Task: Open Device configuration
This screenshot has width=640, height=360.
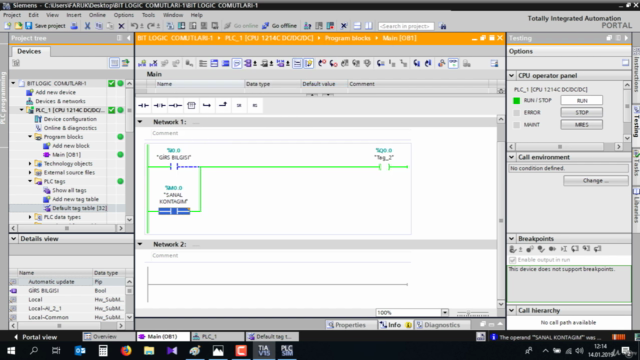Action: click(x=70, y=119)
